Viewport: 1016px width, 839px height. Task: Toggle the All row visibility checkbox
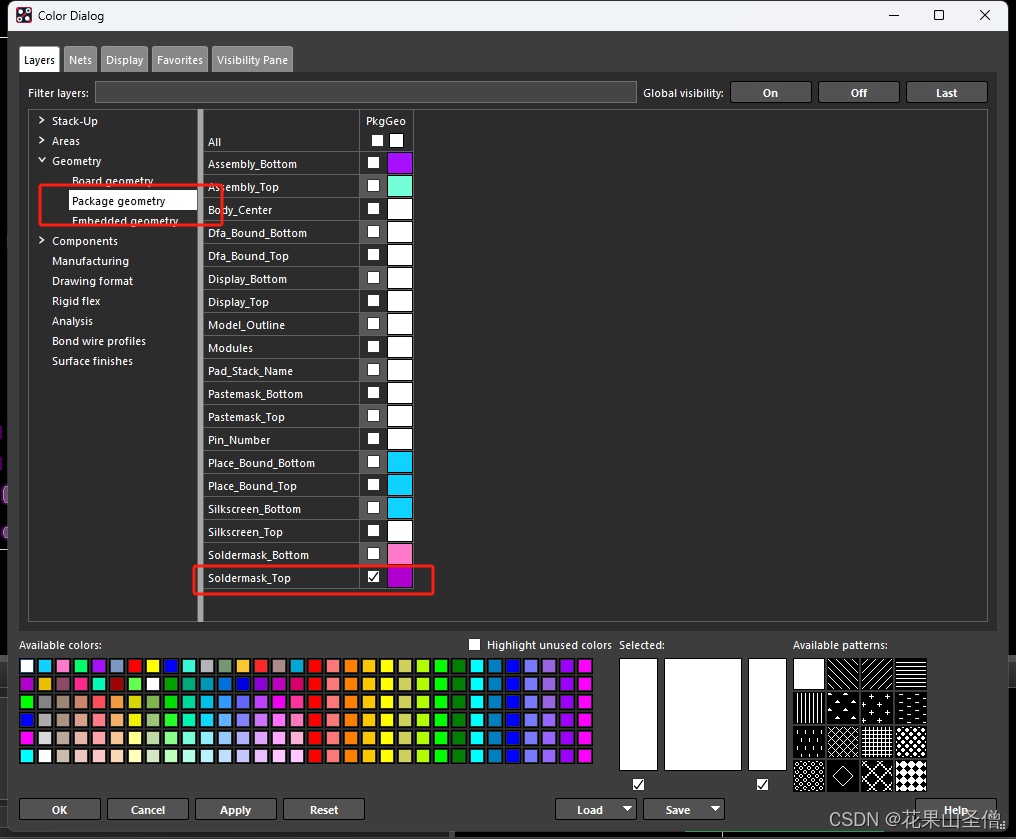pyautogui.click(x=377, y=141)
